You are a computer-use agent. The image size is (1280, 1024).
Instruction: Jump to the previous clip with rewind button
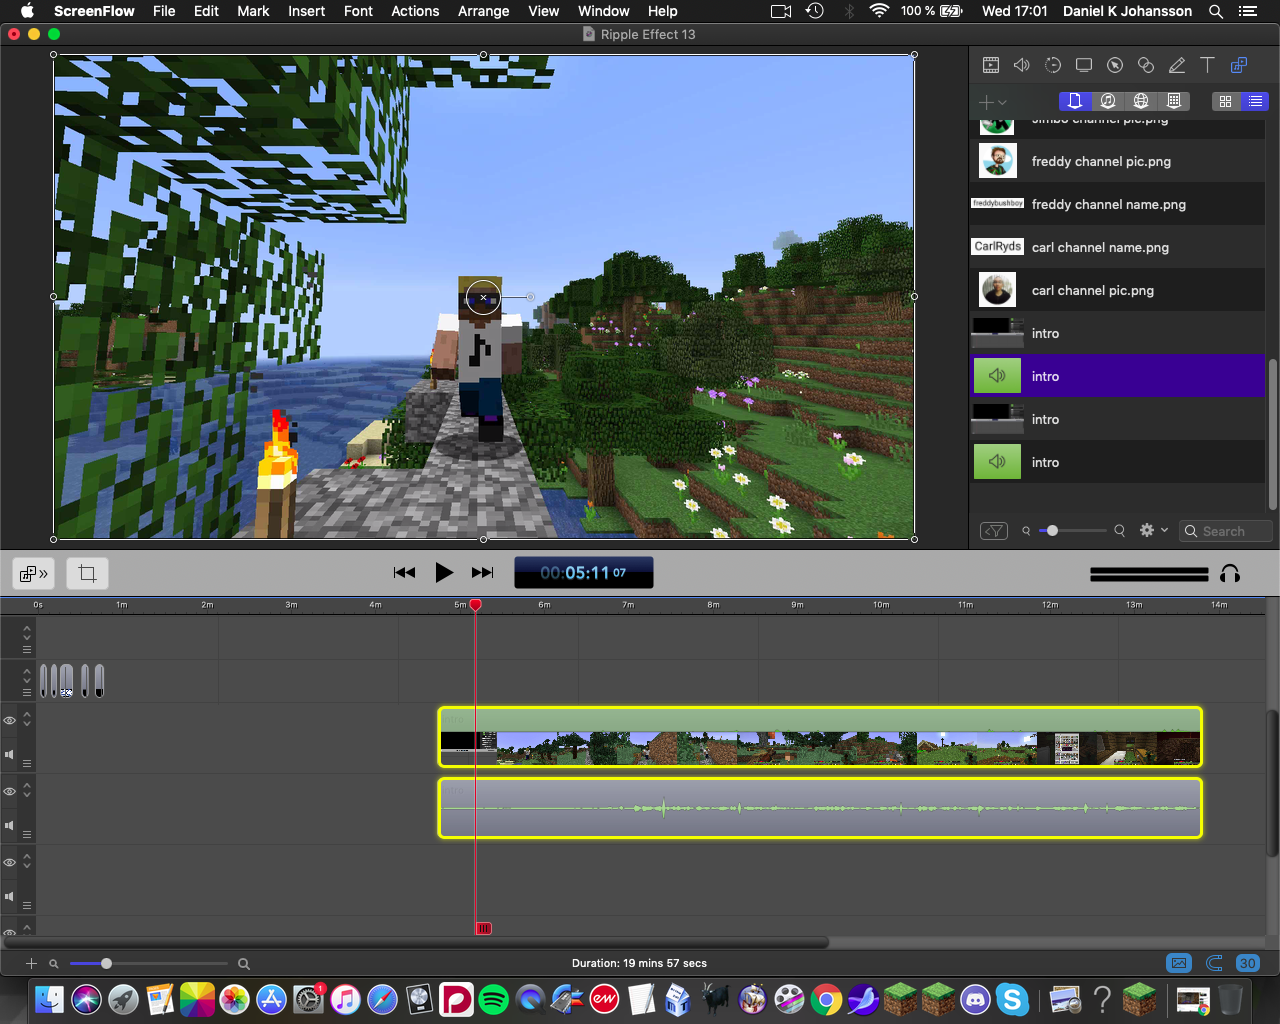click(x=404, y=573)
